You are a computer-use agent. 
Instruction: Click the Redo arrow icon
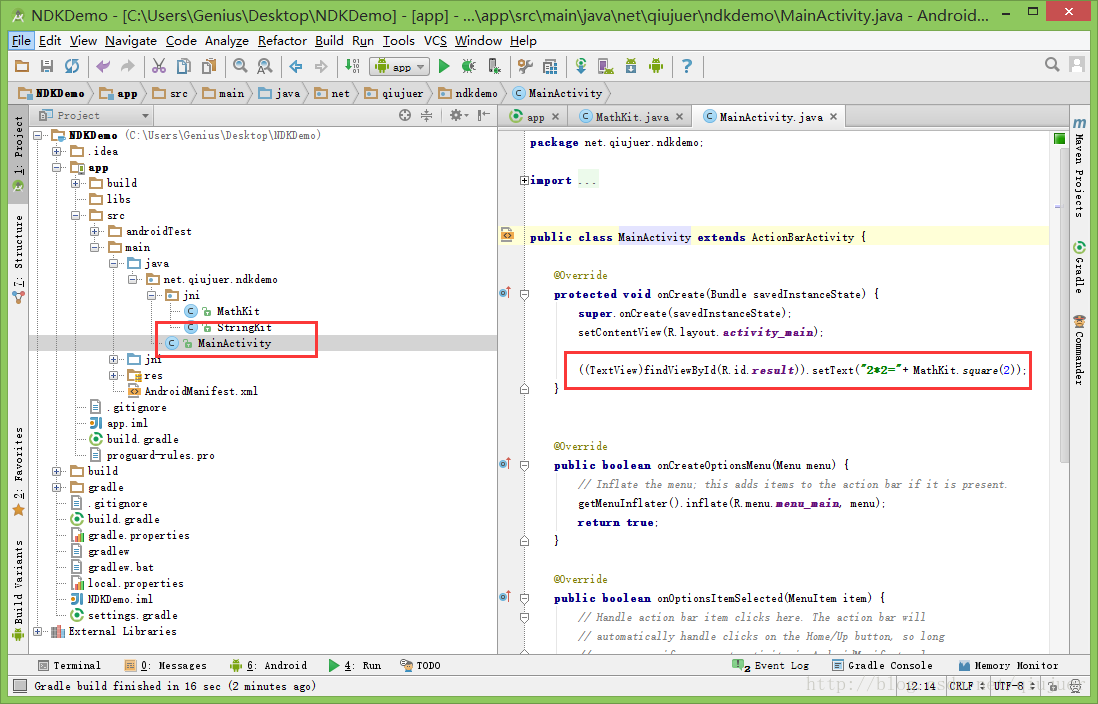coord(127,67)
